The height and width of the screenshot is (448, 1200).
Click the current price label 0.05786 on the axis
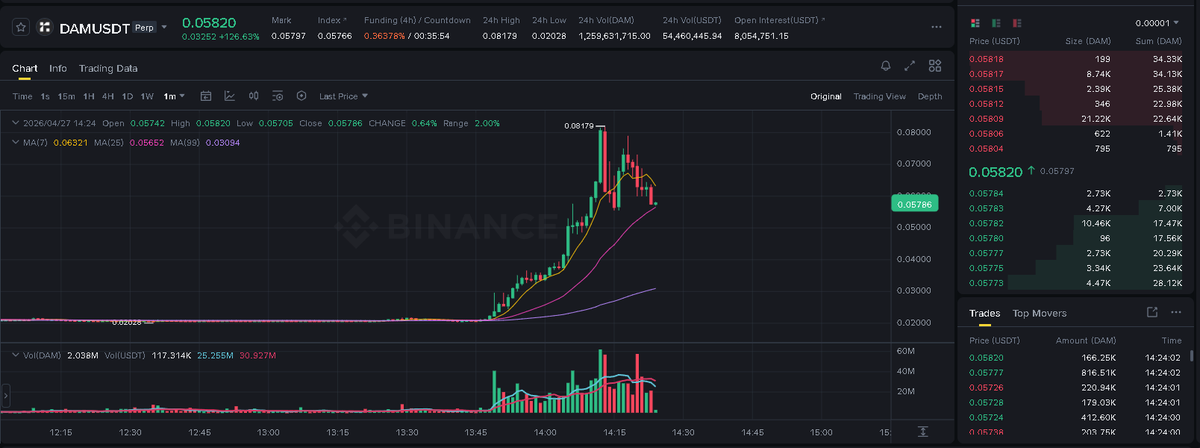pyautogui.click(x=915, y=204)
